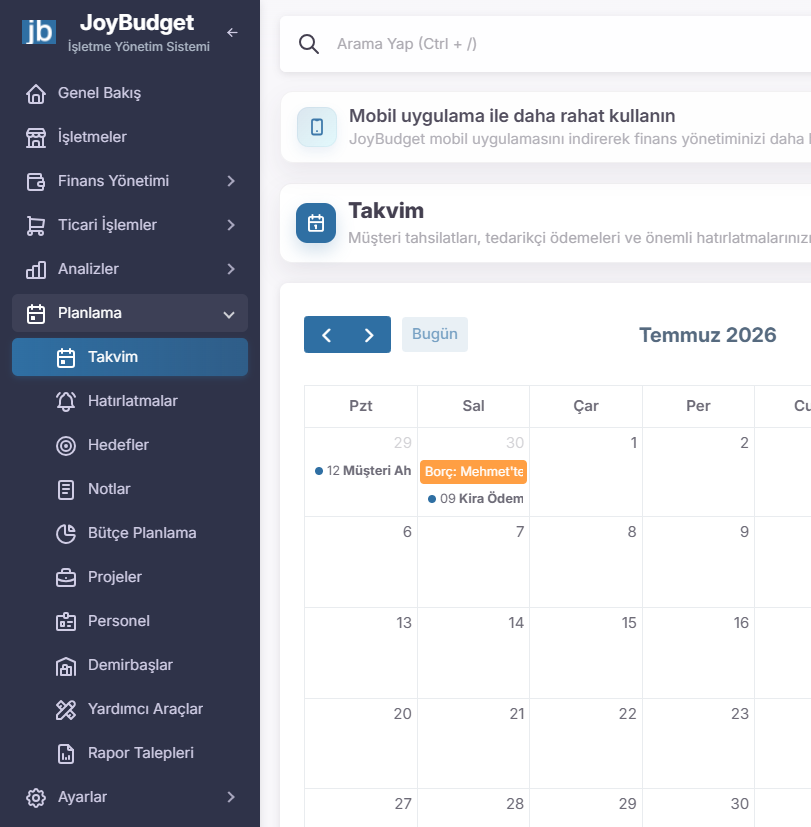
Task: Click the Yardımcı Araçlar tools icon
Action: pos(66,709)
